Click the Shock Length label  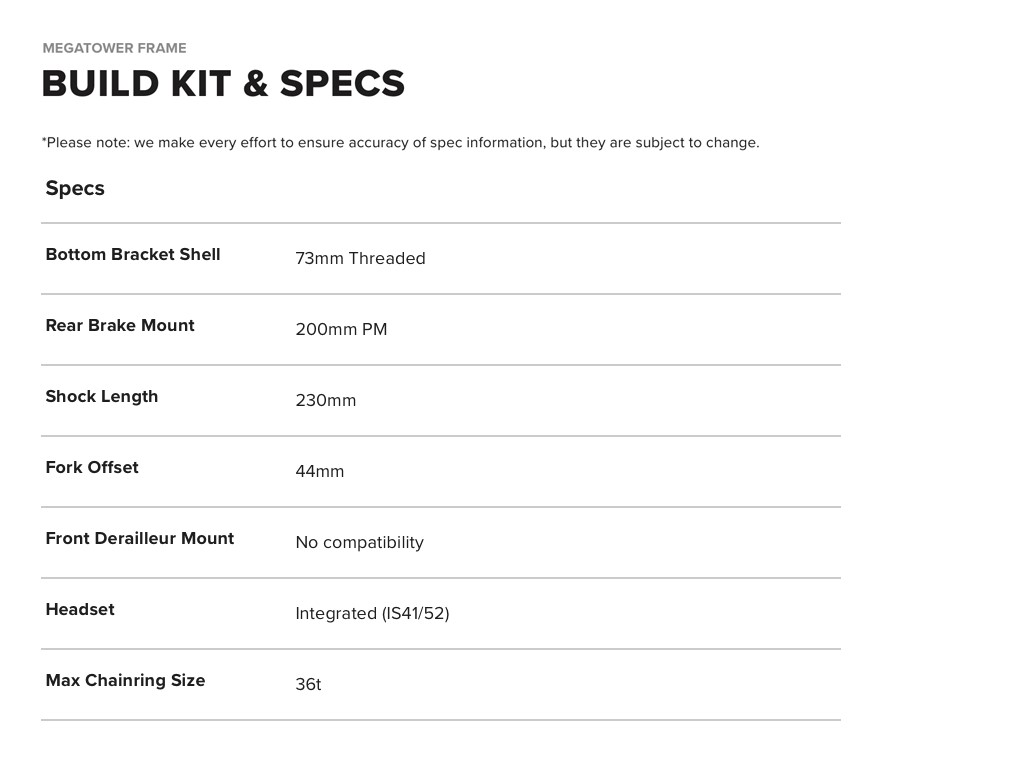[x=102, y=397]
